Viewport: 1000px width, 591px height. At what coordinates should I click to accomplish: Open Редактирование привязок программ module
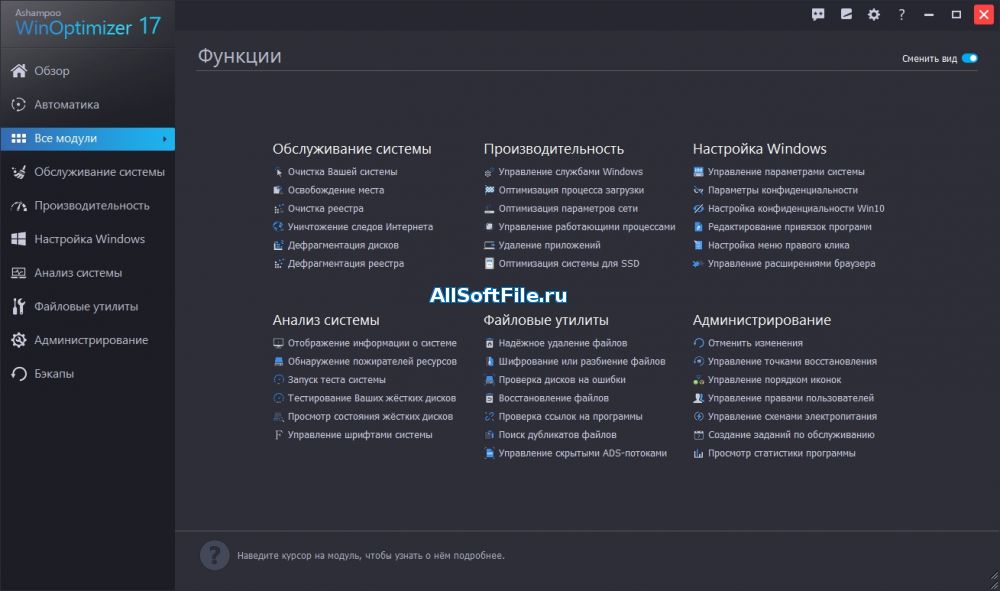click(789, 227)
